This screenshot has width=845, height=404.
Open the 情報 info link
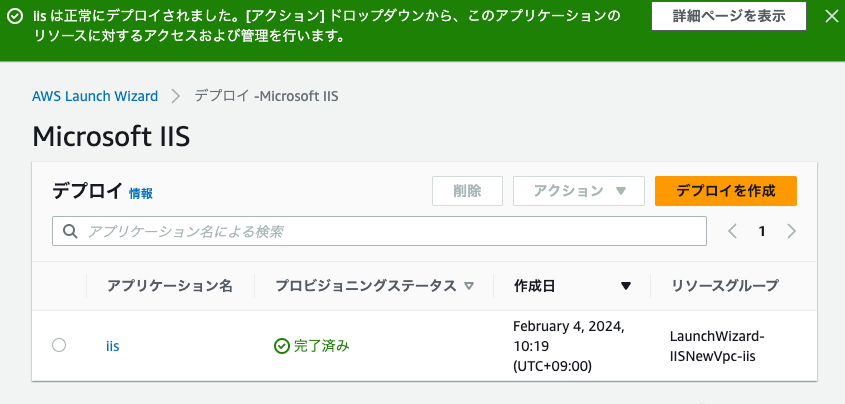pos(141,193)
